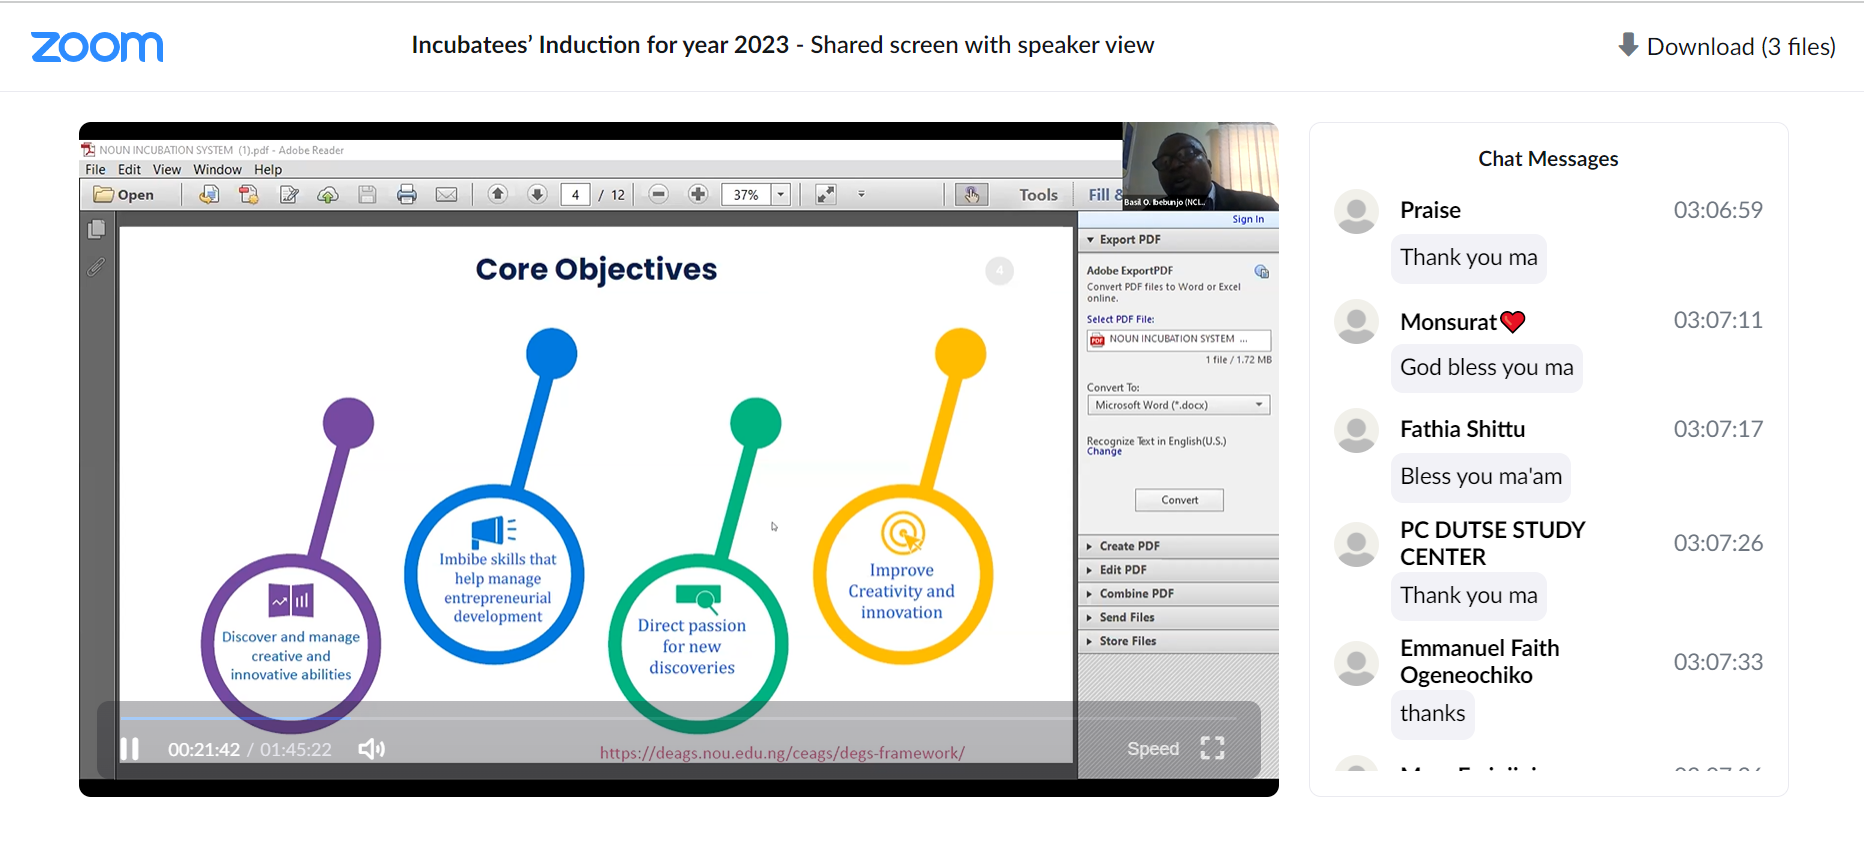
Task: Click the 'Bless you ma'am' message
Action: [1480, 477]
